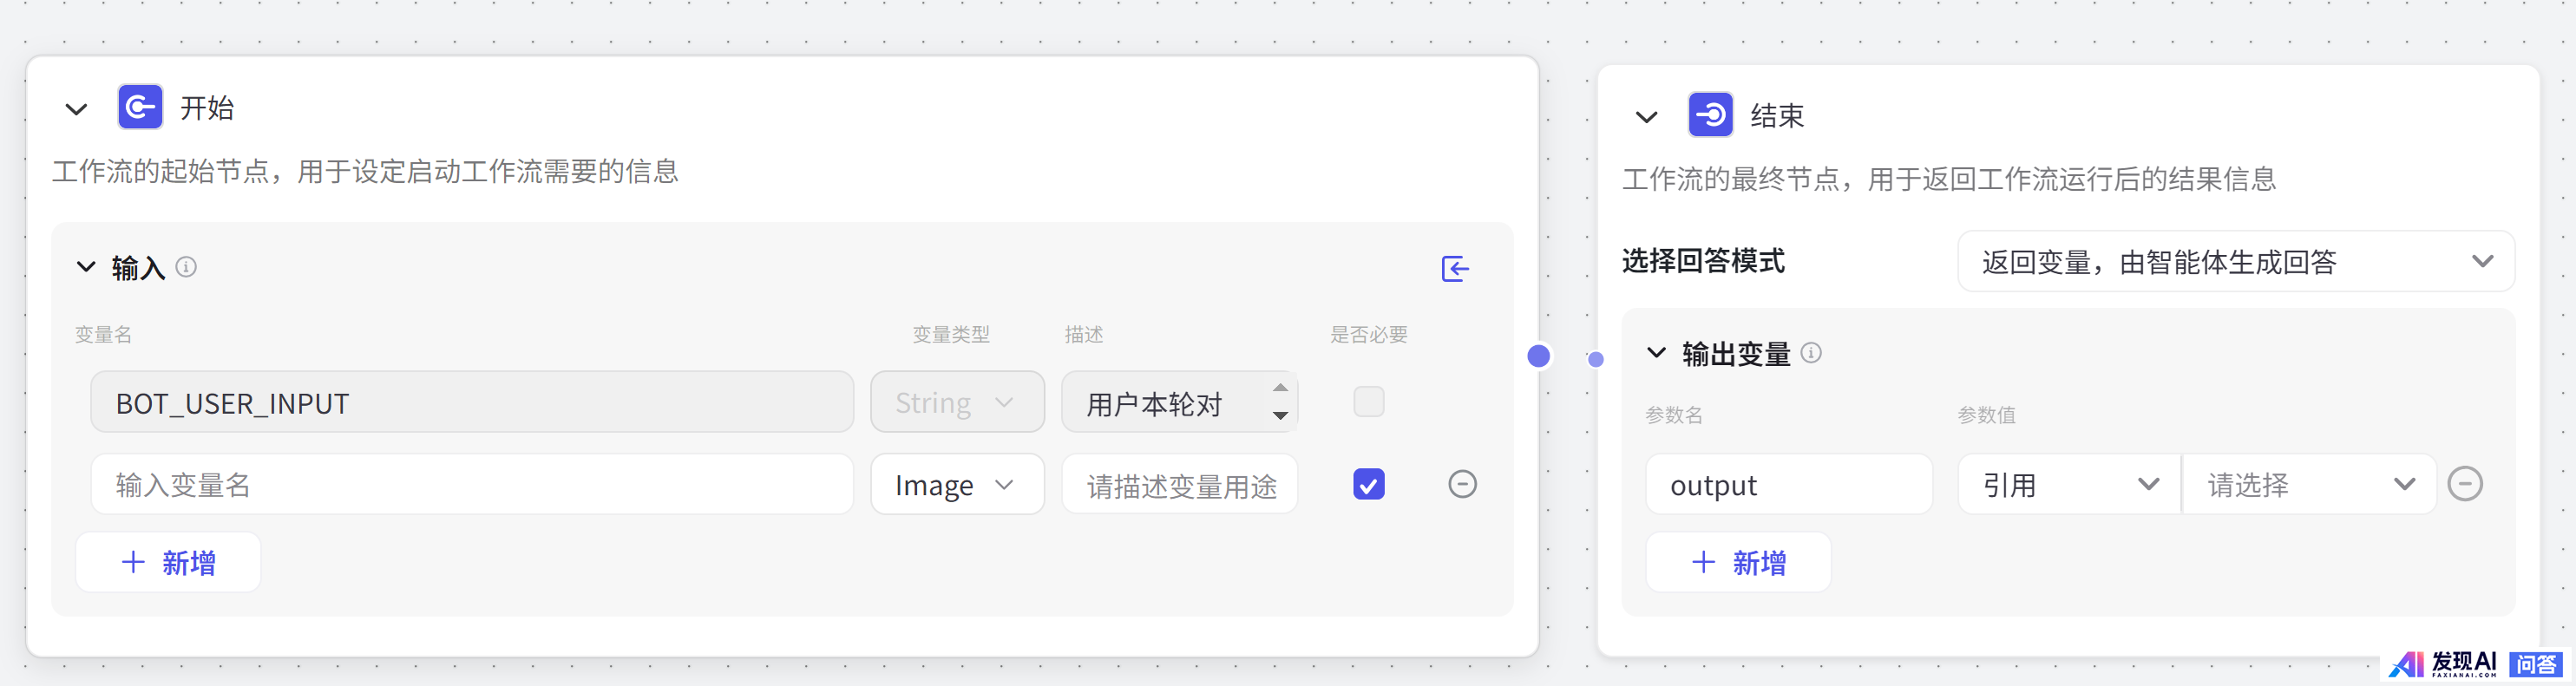Click the info icon next to 输出变量

pyautogui.click(x=1811, y=353)
